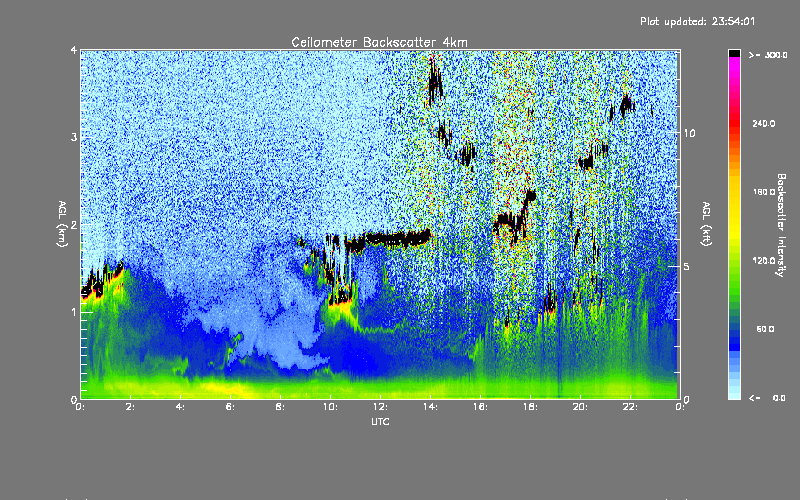Click the black cloud patch near 22 UTC at 3.4 km

coord(627,105)
